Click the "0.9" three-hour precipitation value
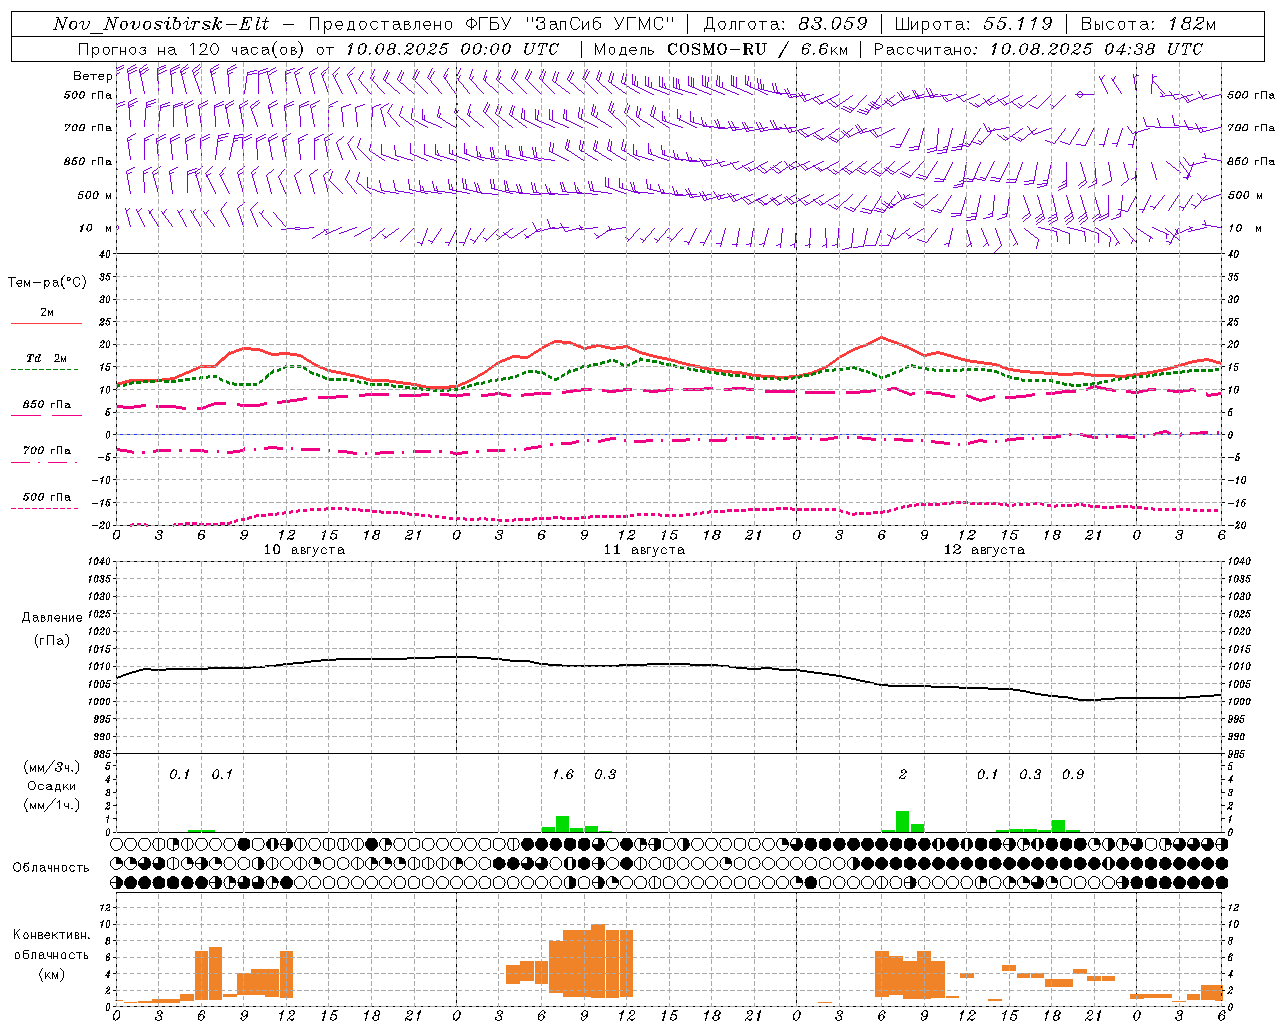1280x1024 pixels. (1073, 775)
